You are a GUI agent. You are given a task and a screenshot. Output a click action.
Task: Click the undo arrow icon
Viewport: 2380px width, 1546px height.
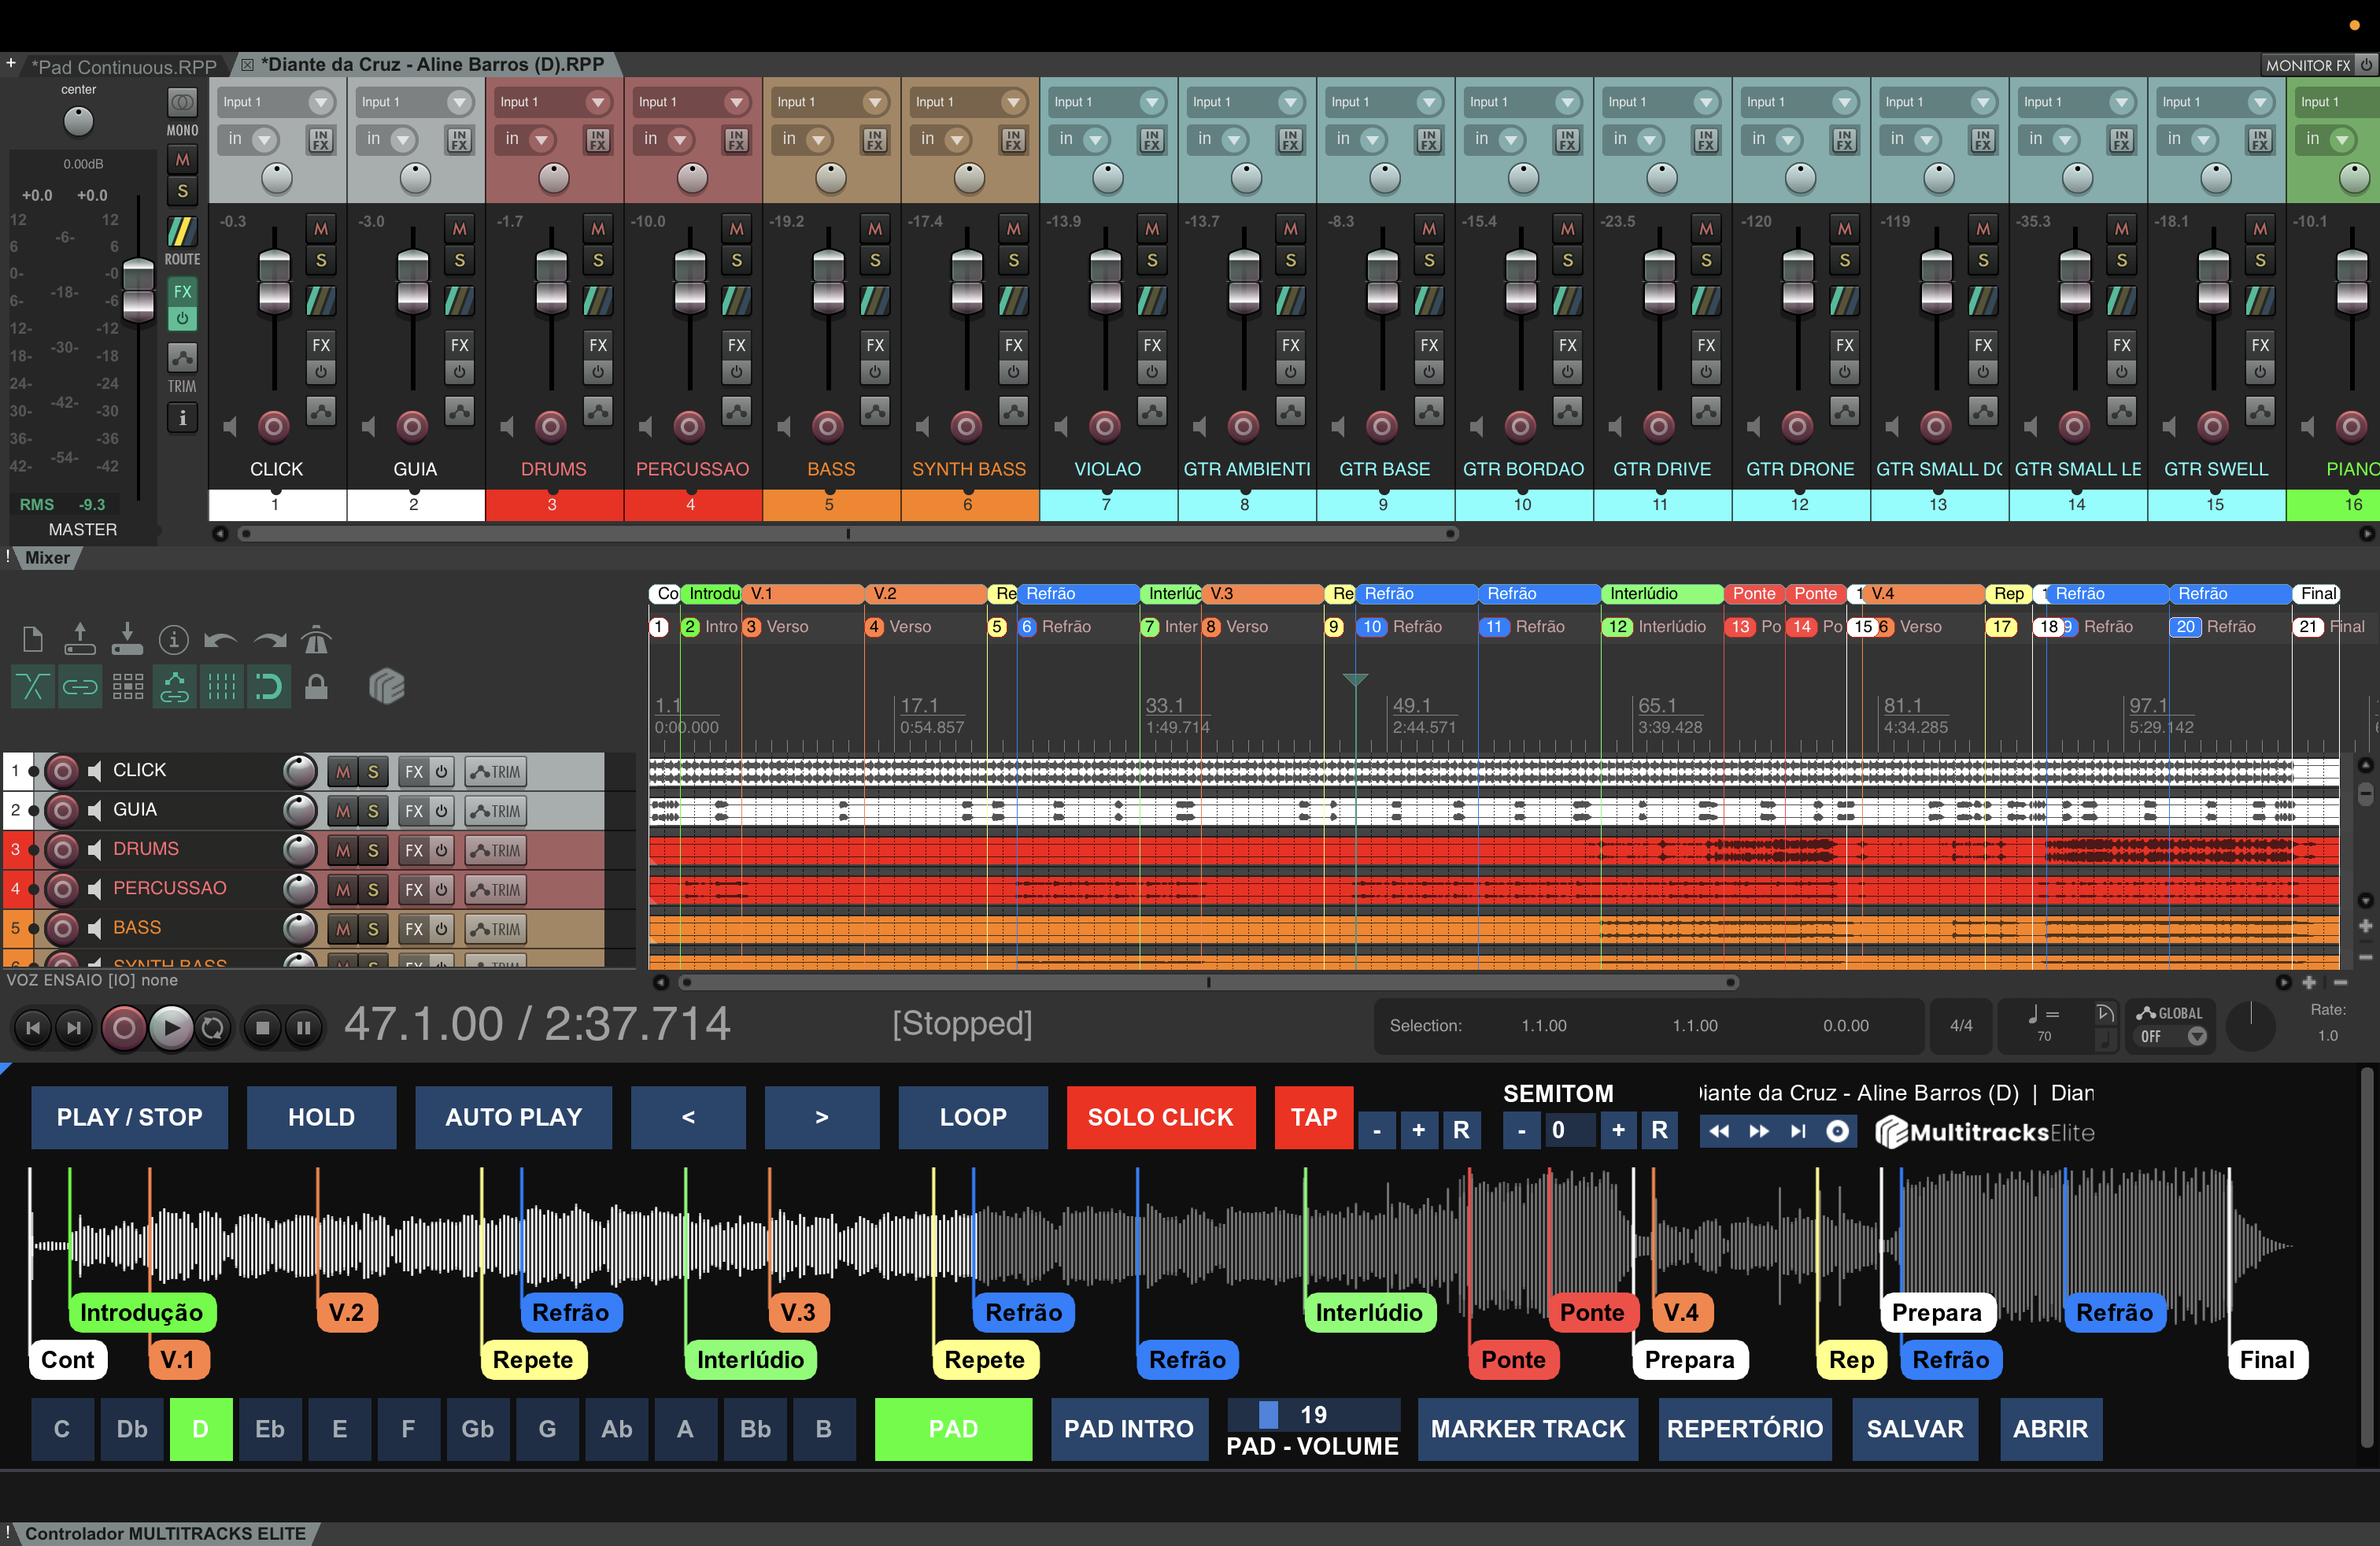(x=220, y=639)
